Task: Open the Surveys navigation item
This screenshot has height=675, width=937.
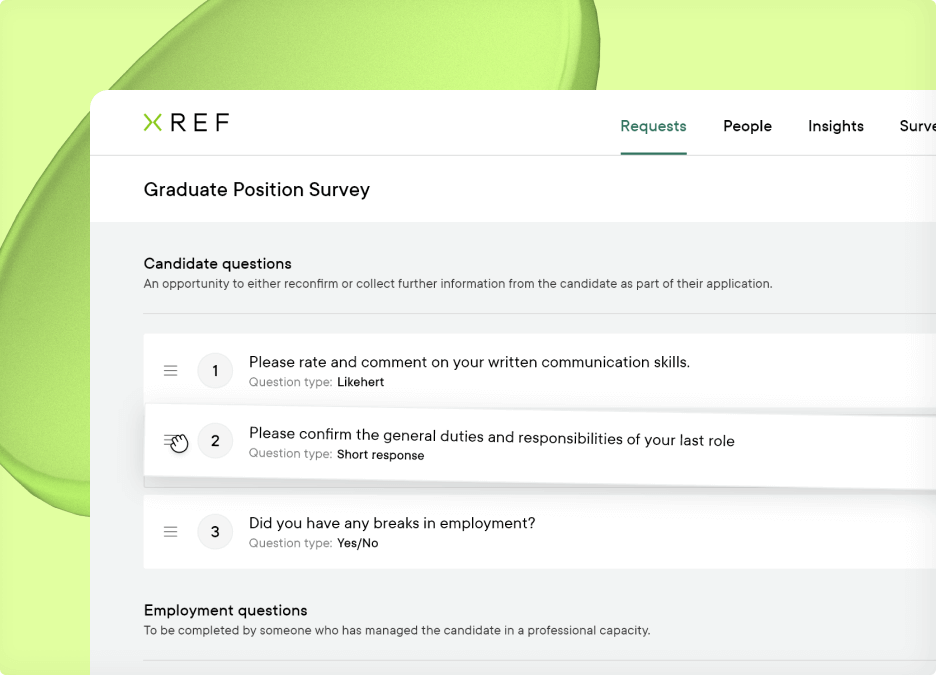Action: coord(918,126)
